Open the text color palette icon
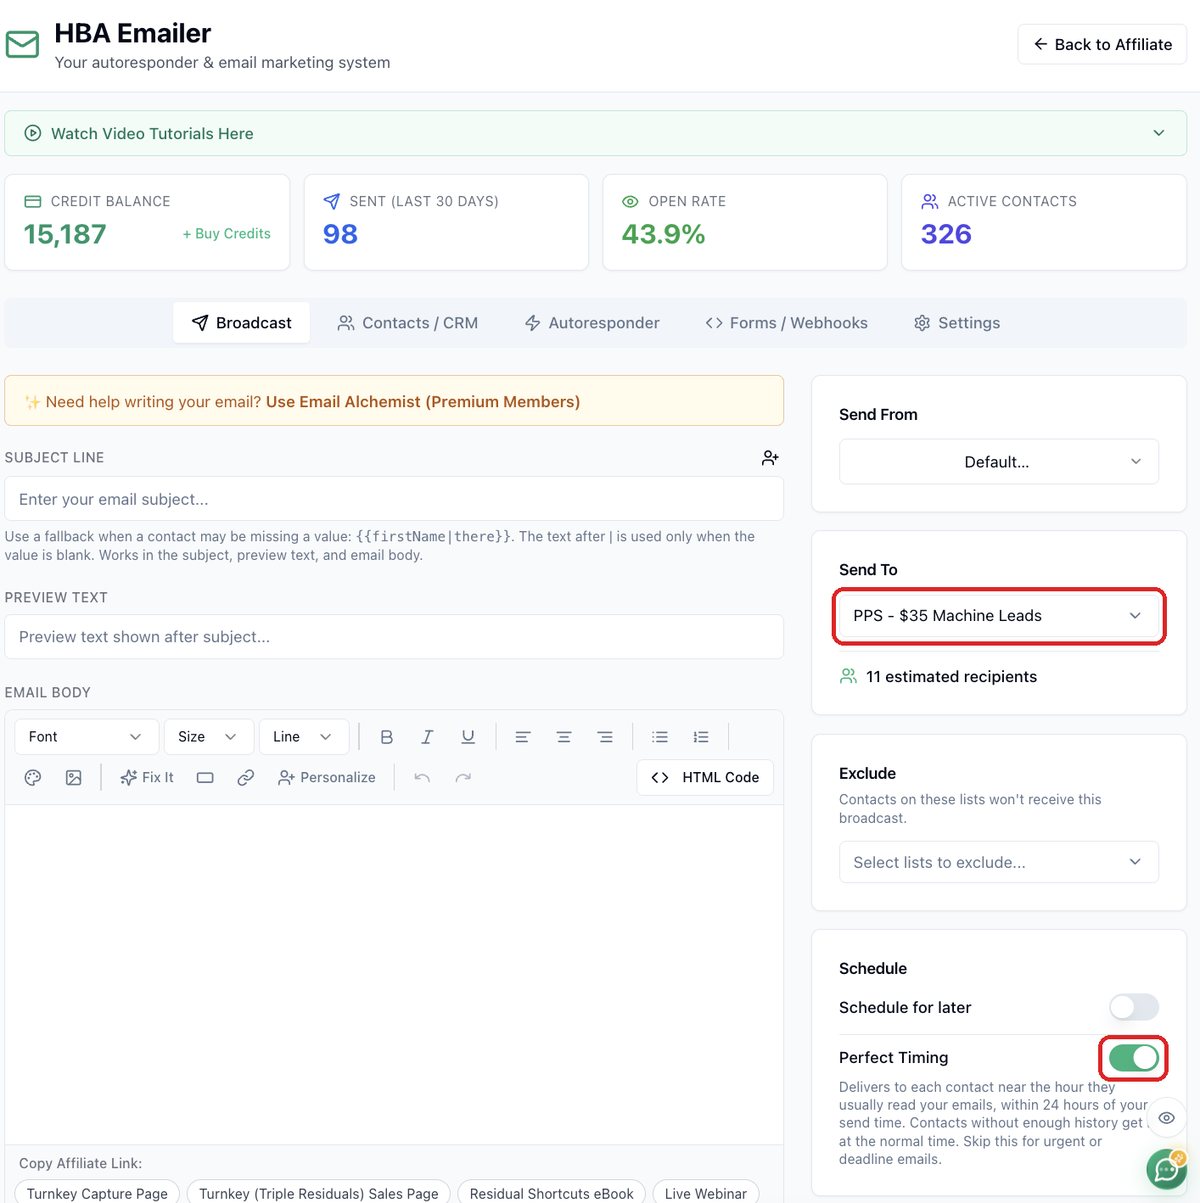This screenshot has width=1200, height=1203. coord(33,778)
